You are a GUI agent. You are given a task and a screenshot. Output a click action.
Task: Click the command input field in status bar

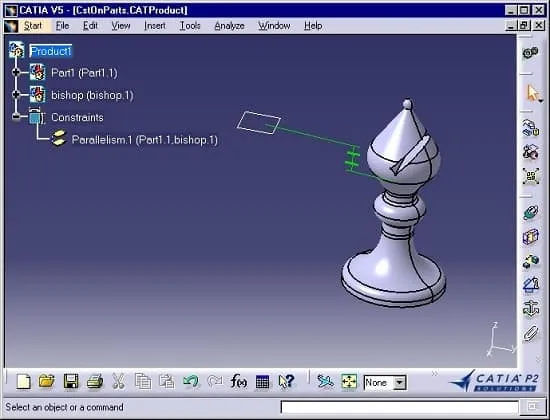pyautogui.click(x=399, y=407)
